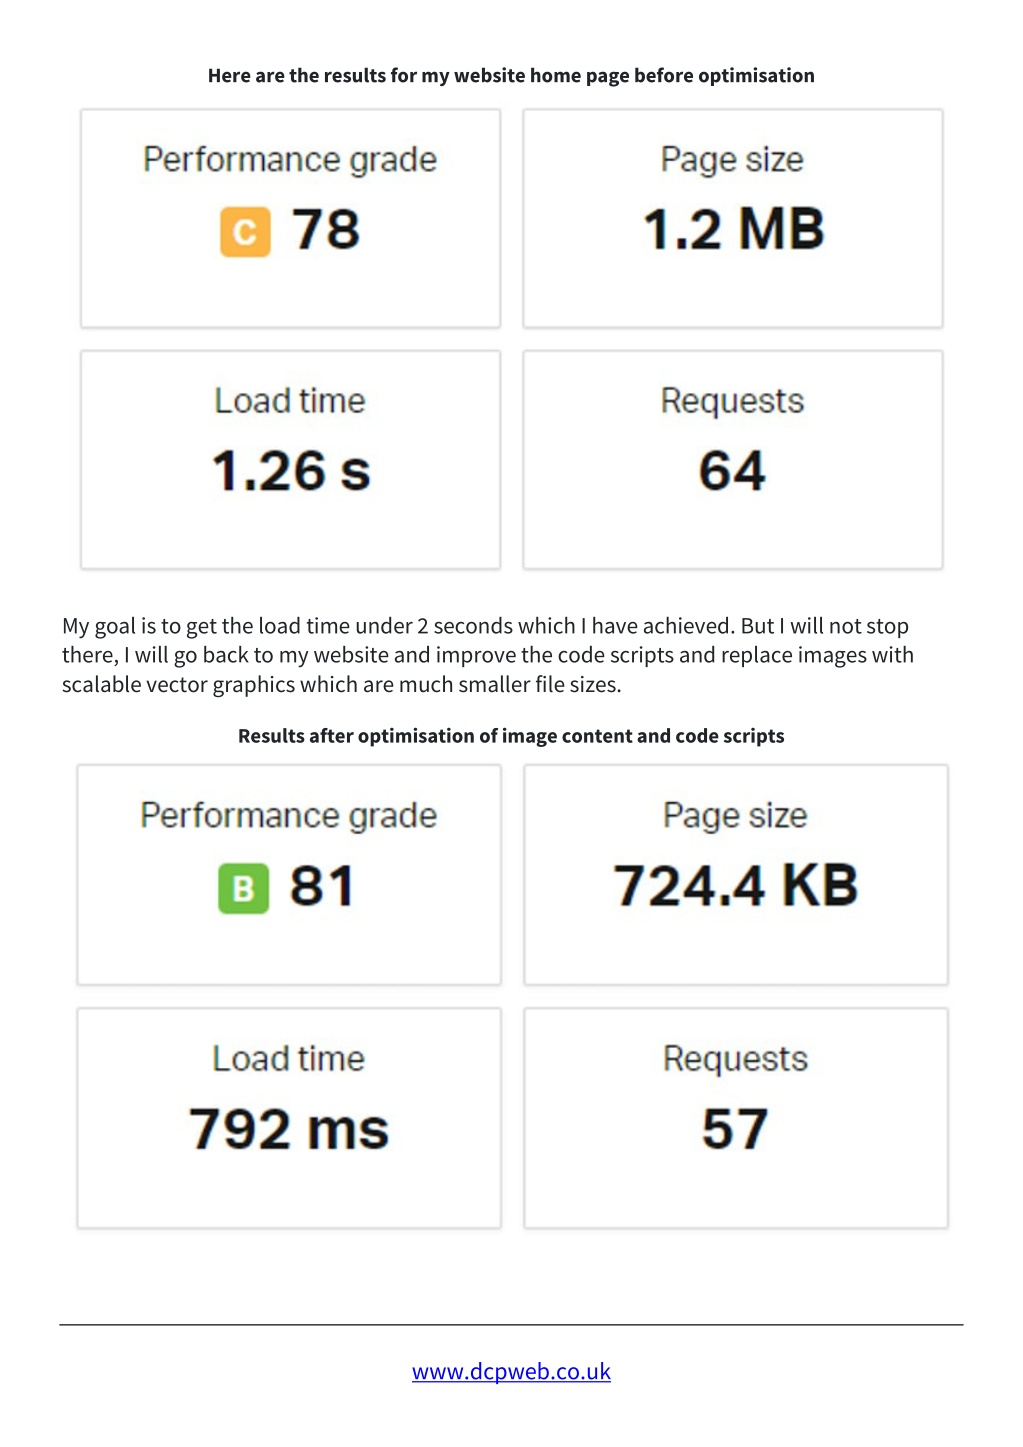Select the 1.2 MB page size card

pyautogui.click(x=733, y=218)
